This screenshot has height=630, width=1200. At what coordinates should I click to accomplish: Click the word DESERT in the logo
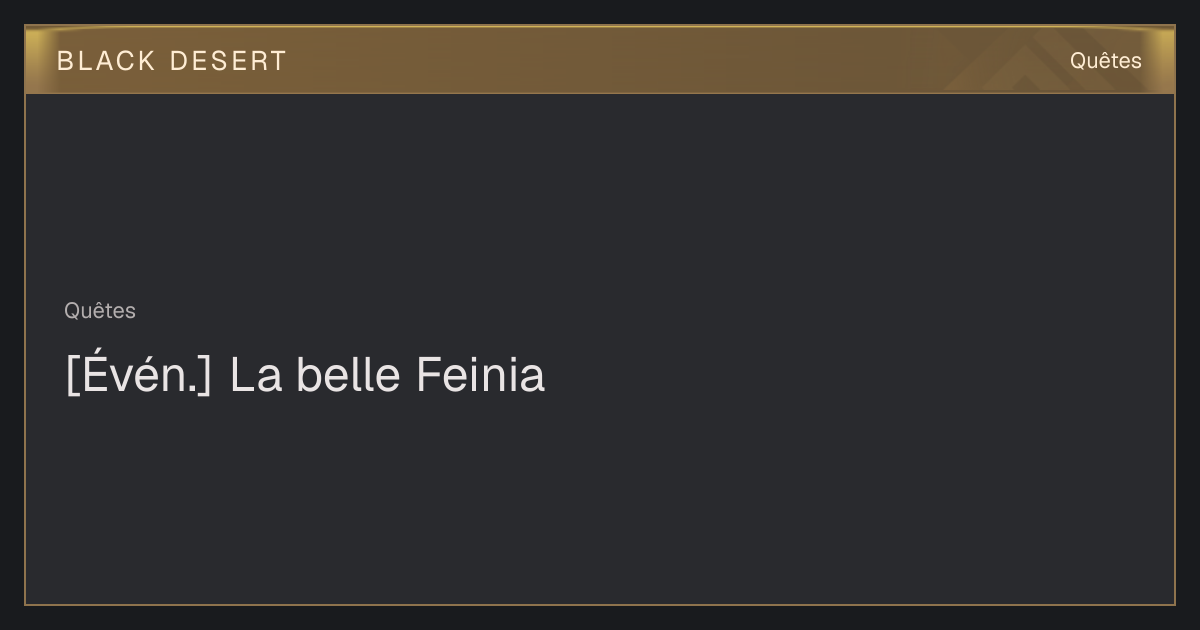(x=229, y=61)
